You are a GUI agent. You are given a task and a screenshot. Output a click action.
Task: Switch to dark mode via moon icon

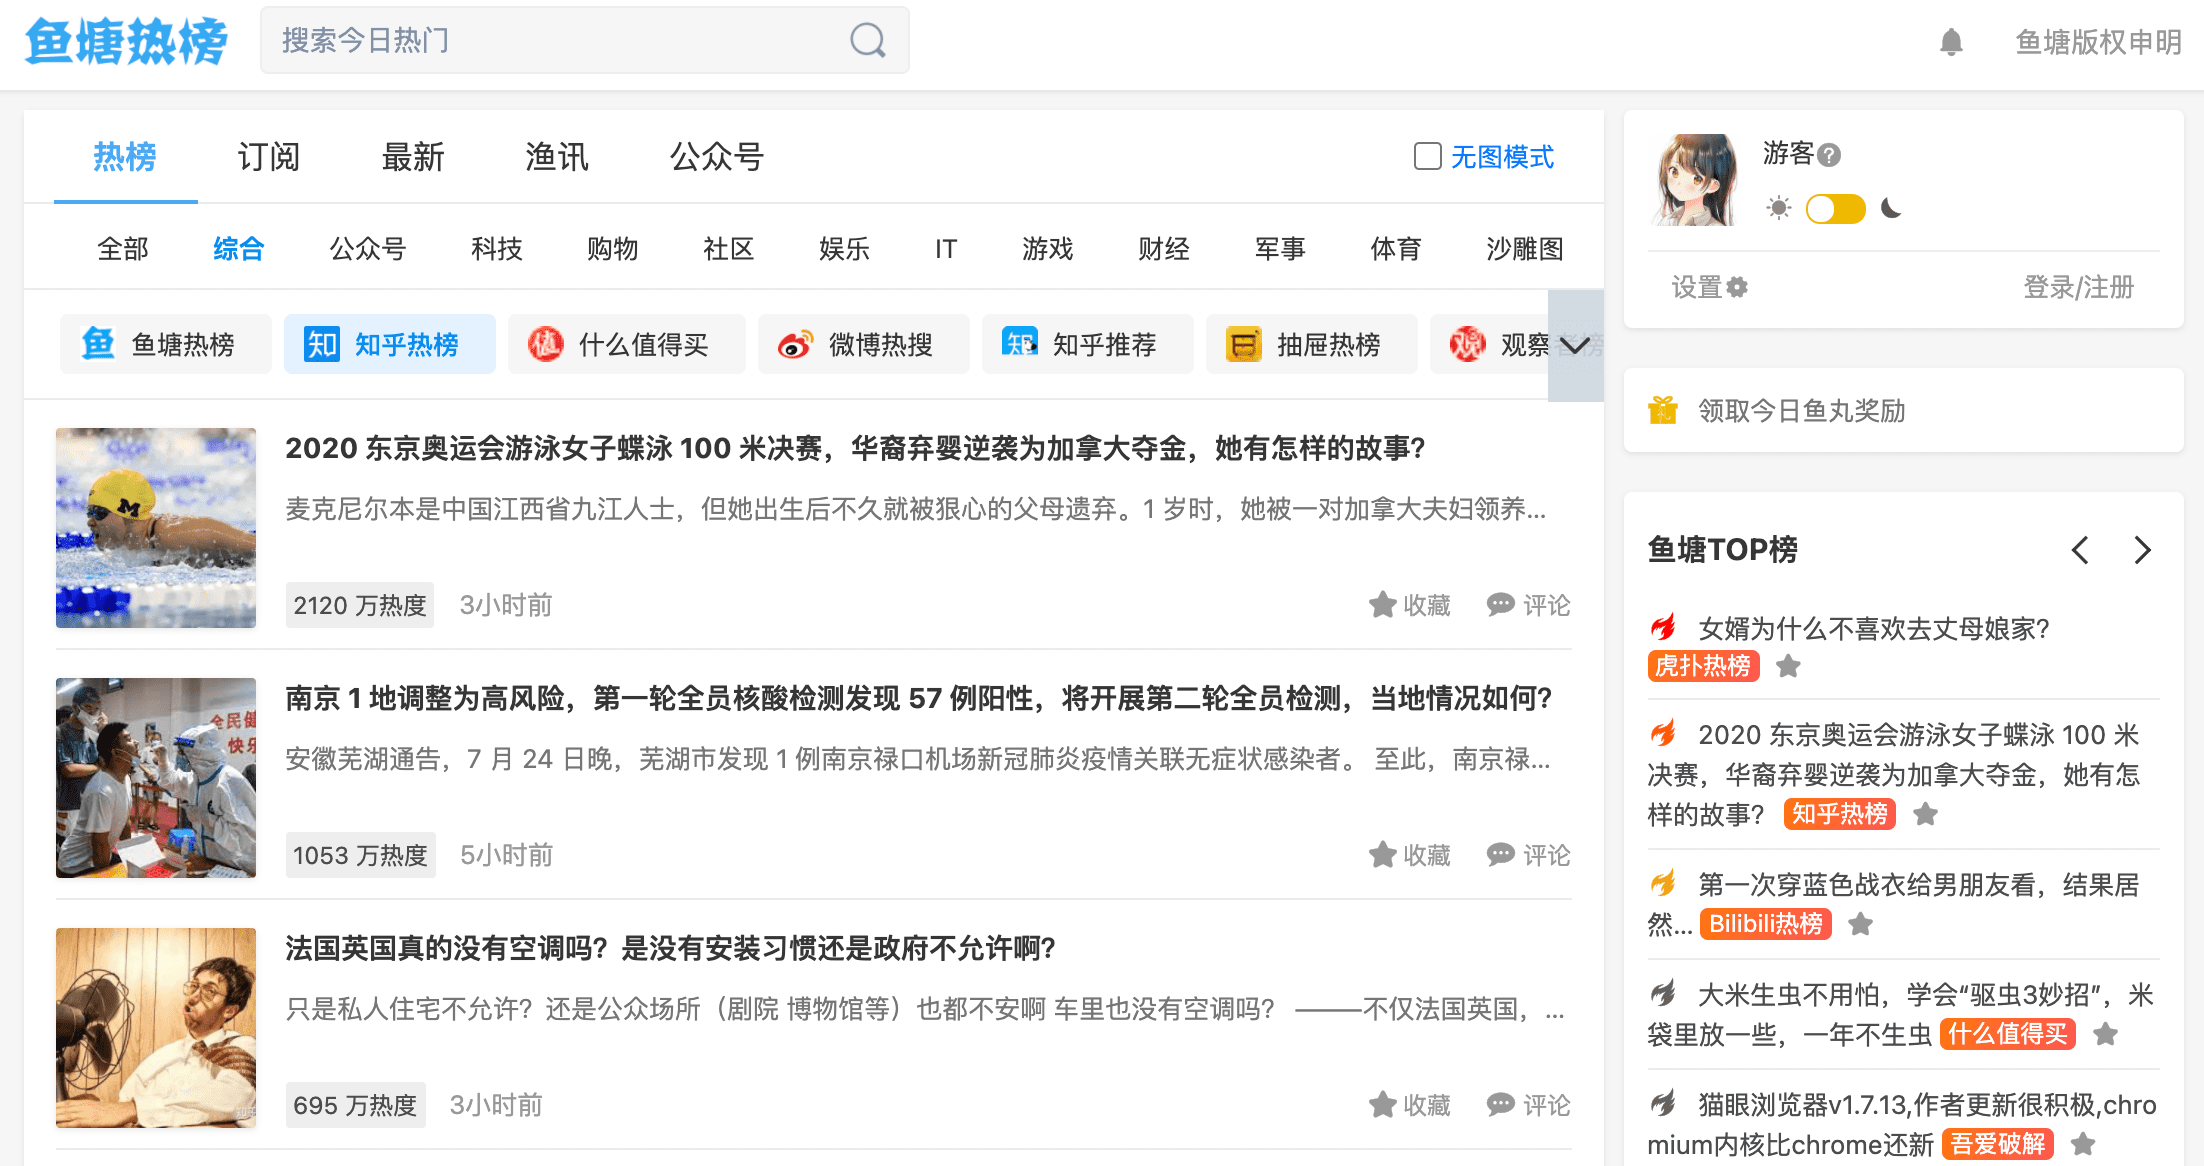coord(1891,208)
